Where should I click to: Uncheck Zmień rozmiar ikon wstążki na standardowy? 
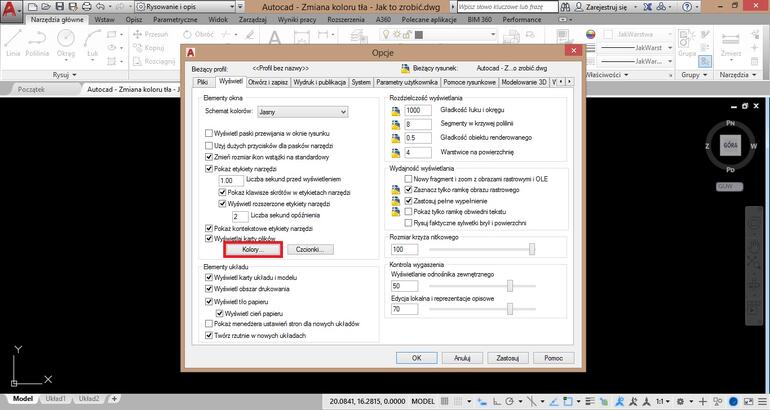pos(209,157)
